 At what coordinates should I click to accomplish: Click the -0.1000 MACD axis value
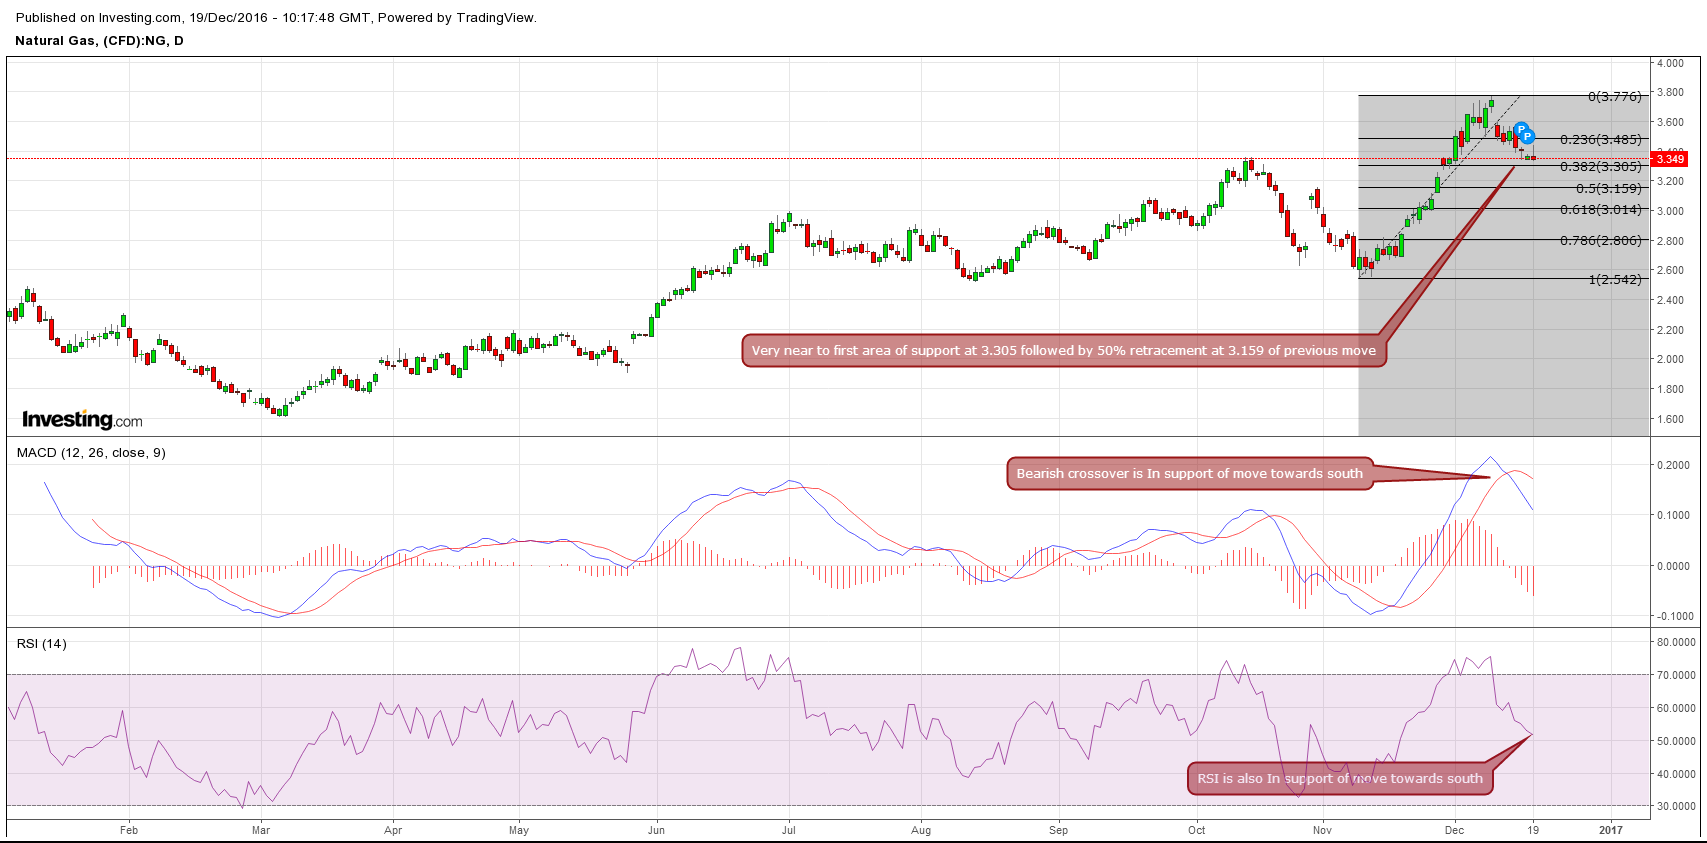point(1673,616)
